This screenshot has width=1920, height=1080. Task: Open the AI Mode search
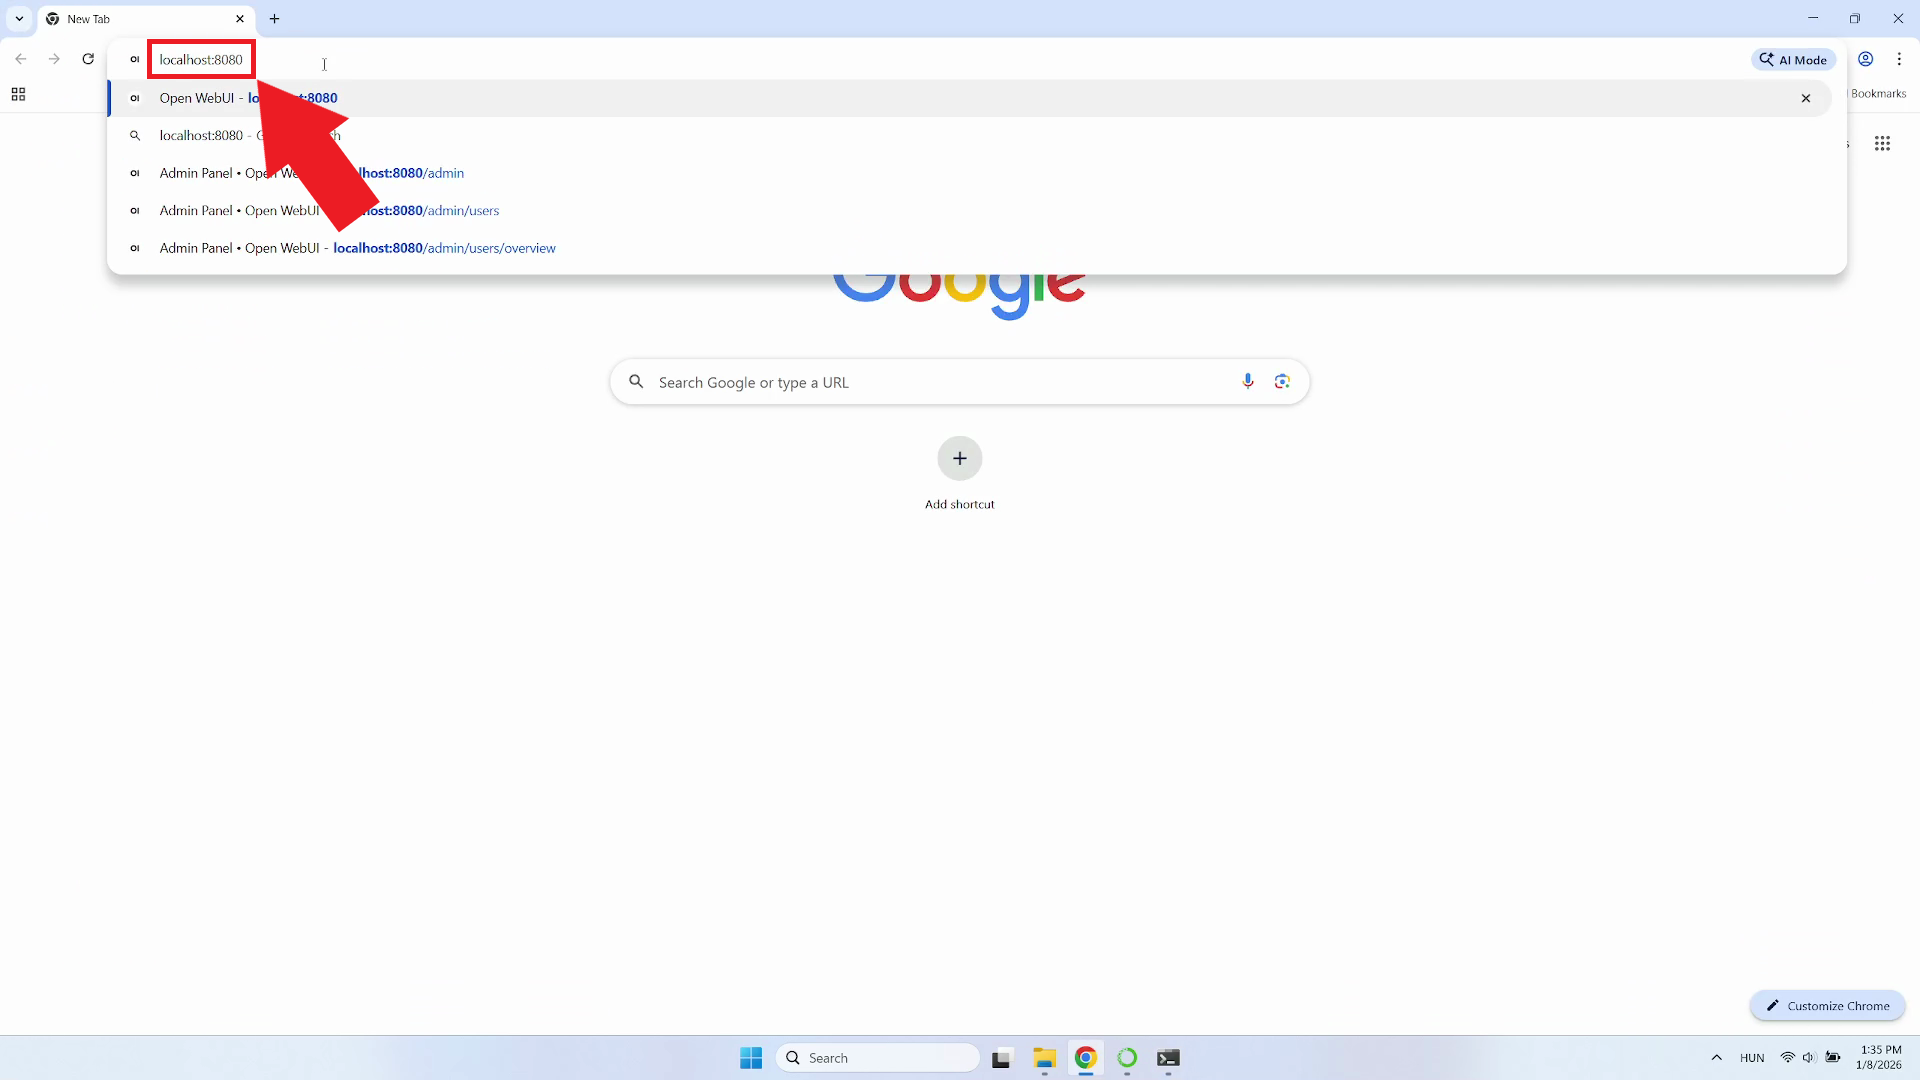tap(1793, 59)
